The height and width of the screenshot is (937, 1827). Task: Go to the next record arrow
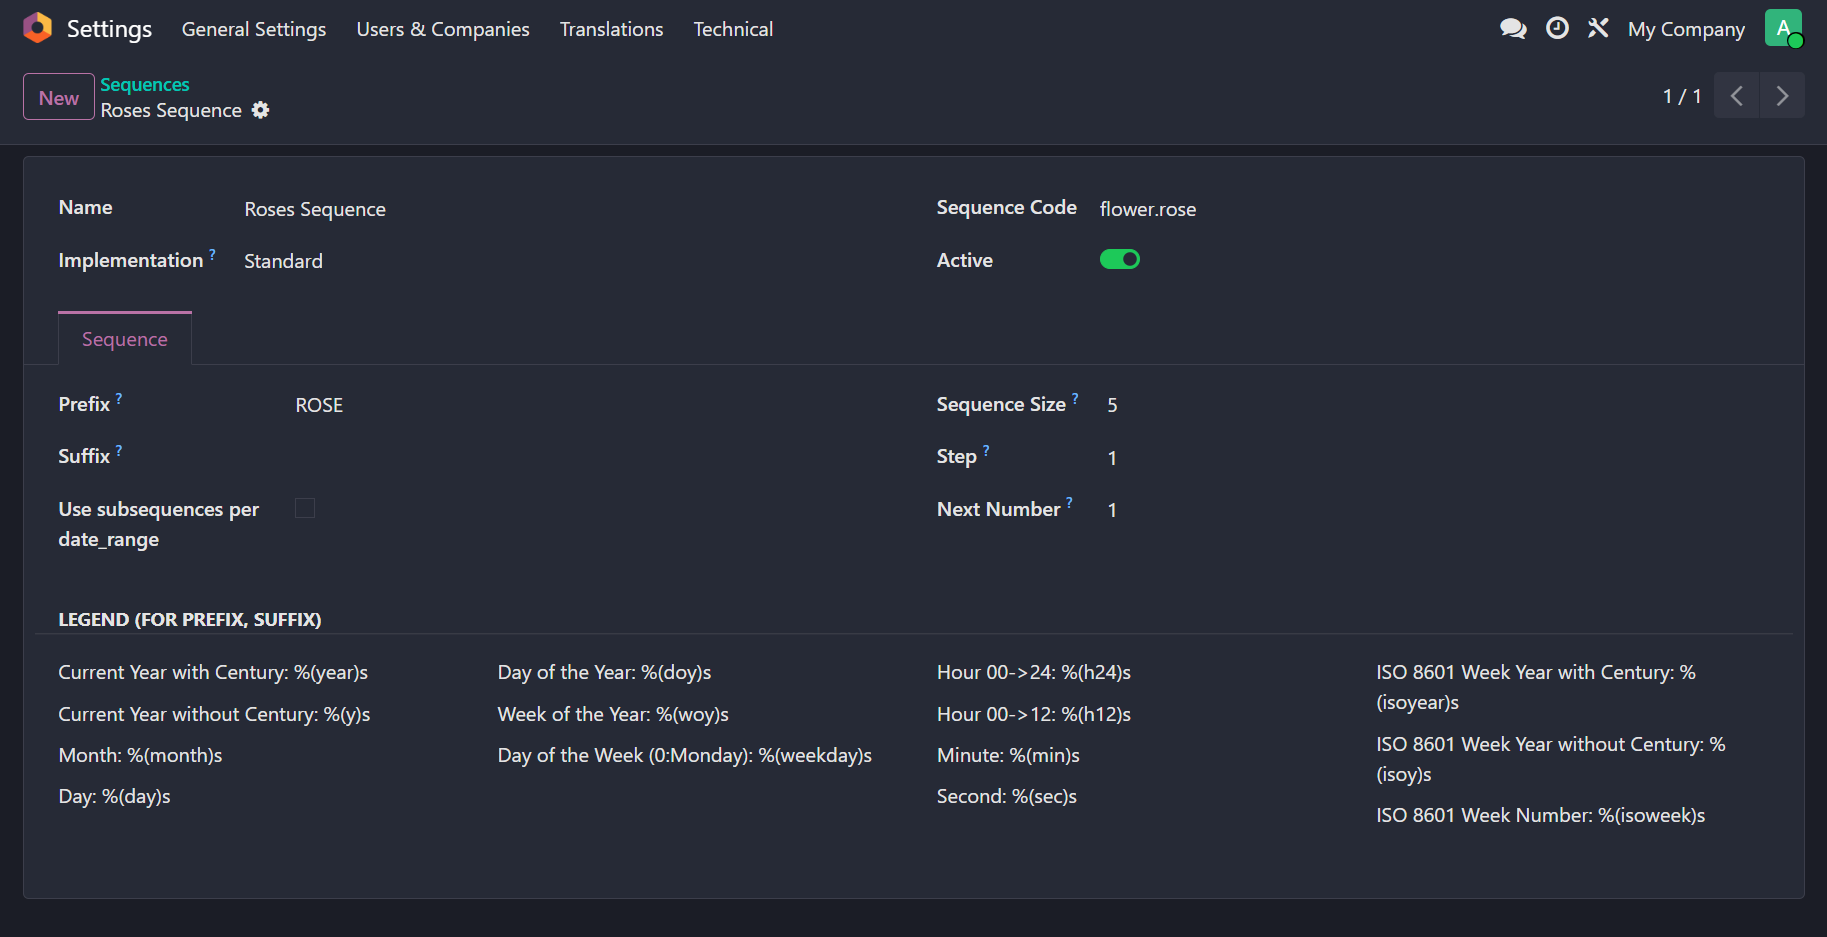pos(1782,96)
